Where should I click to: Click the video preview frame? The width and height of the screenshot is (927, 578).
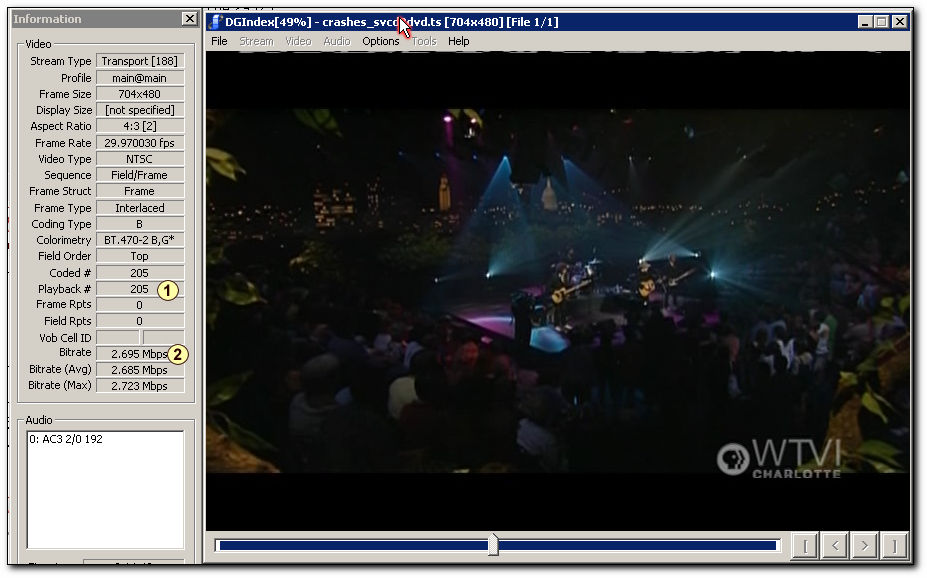point(558,290)
